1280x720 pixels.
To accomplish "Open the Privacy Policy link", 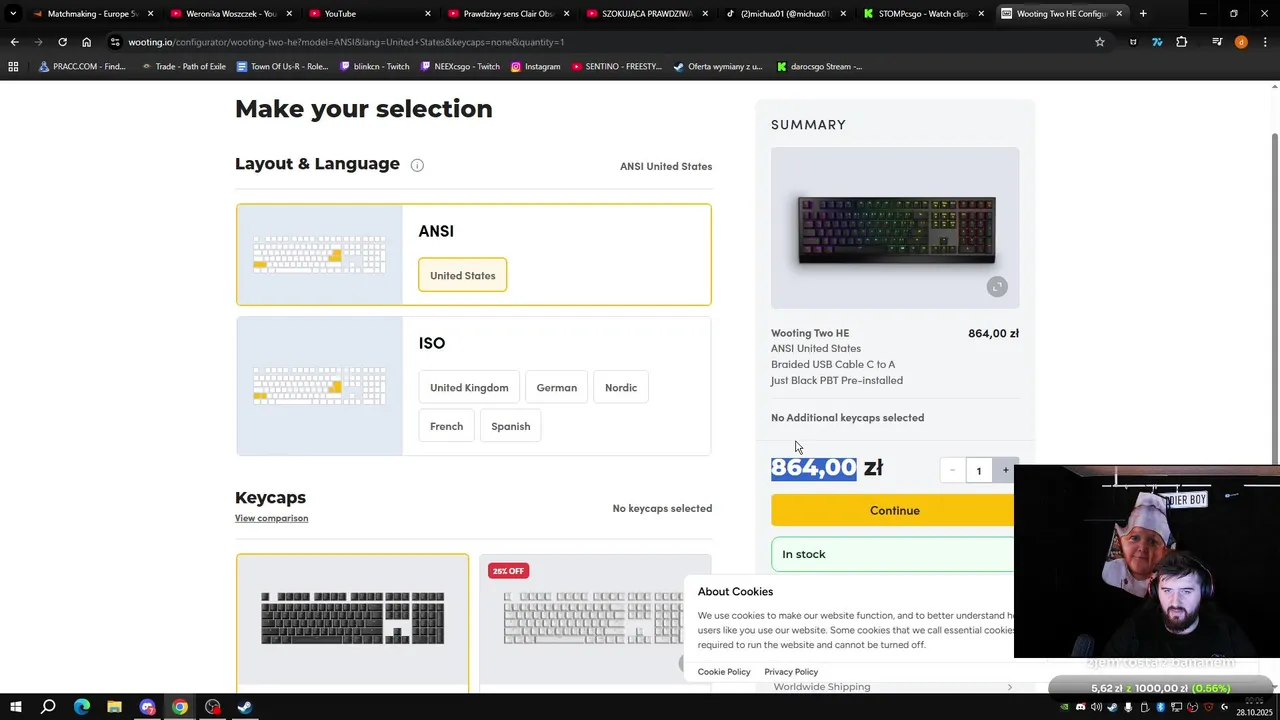I will click(791, 672).
